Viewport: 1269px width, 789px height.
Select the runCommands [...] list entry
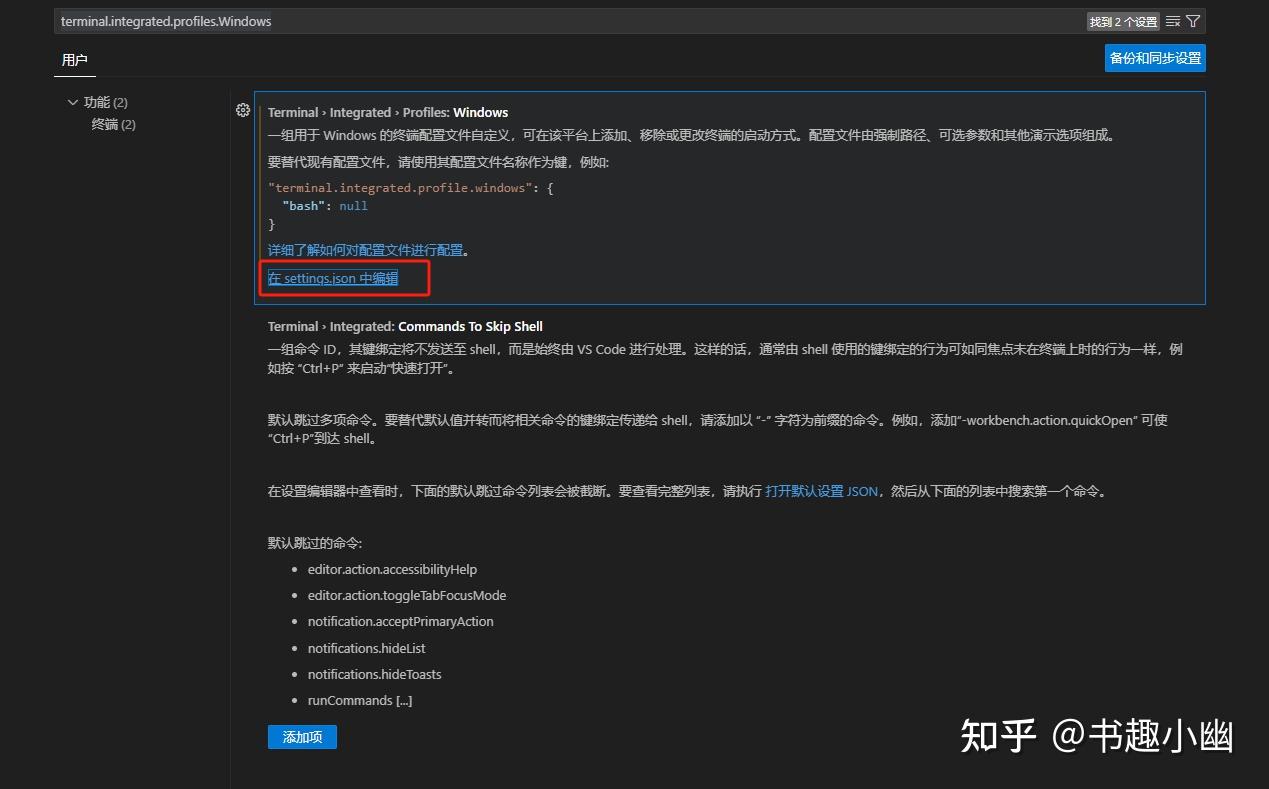(360, 700)
